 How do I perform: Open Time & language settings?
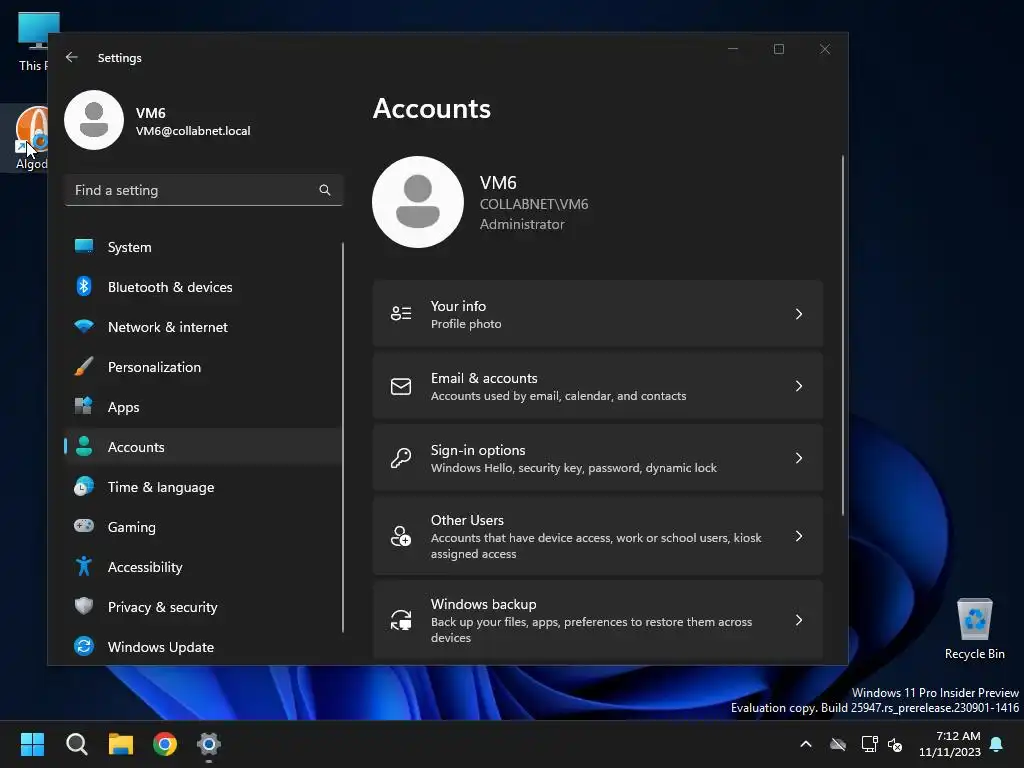pos(203,487)
